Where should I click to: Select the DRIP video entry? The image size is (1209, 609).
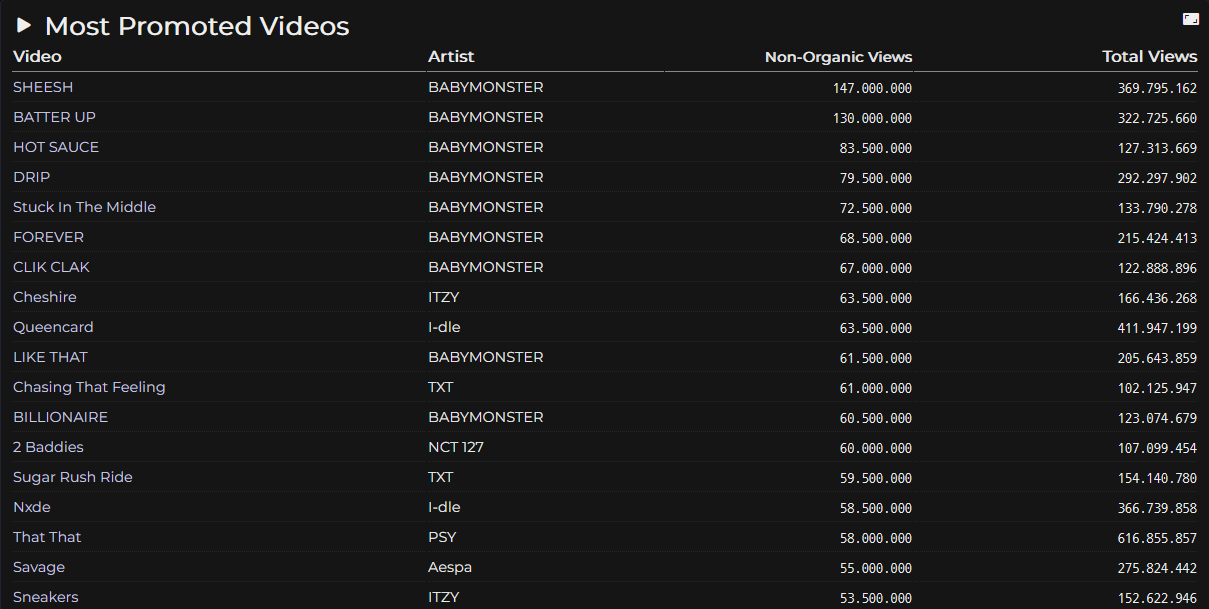pyautogui.click(x=31, y=177)
